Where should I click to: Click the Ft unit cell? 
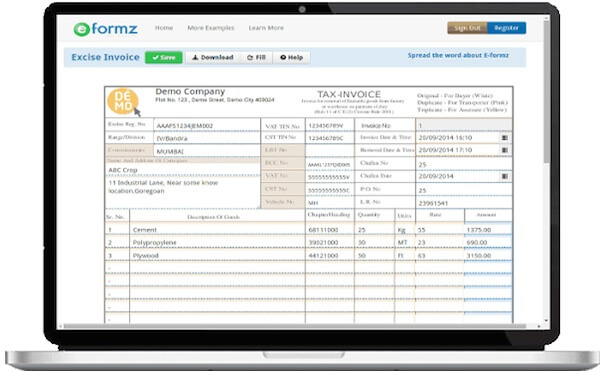pos(404,255)
